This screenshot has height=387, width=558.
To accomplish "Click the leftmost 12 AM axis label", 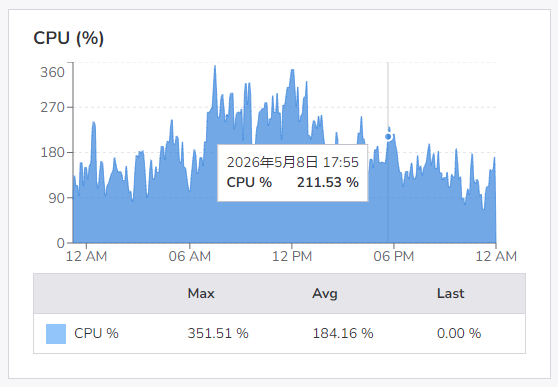I will pos(86,256).
